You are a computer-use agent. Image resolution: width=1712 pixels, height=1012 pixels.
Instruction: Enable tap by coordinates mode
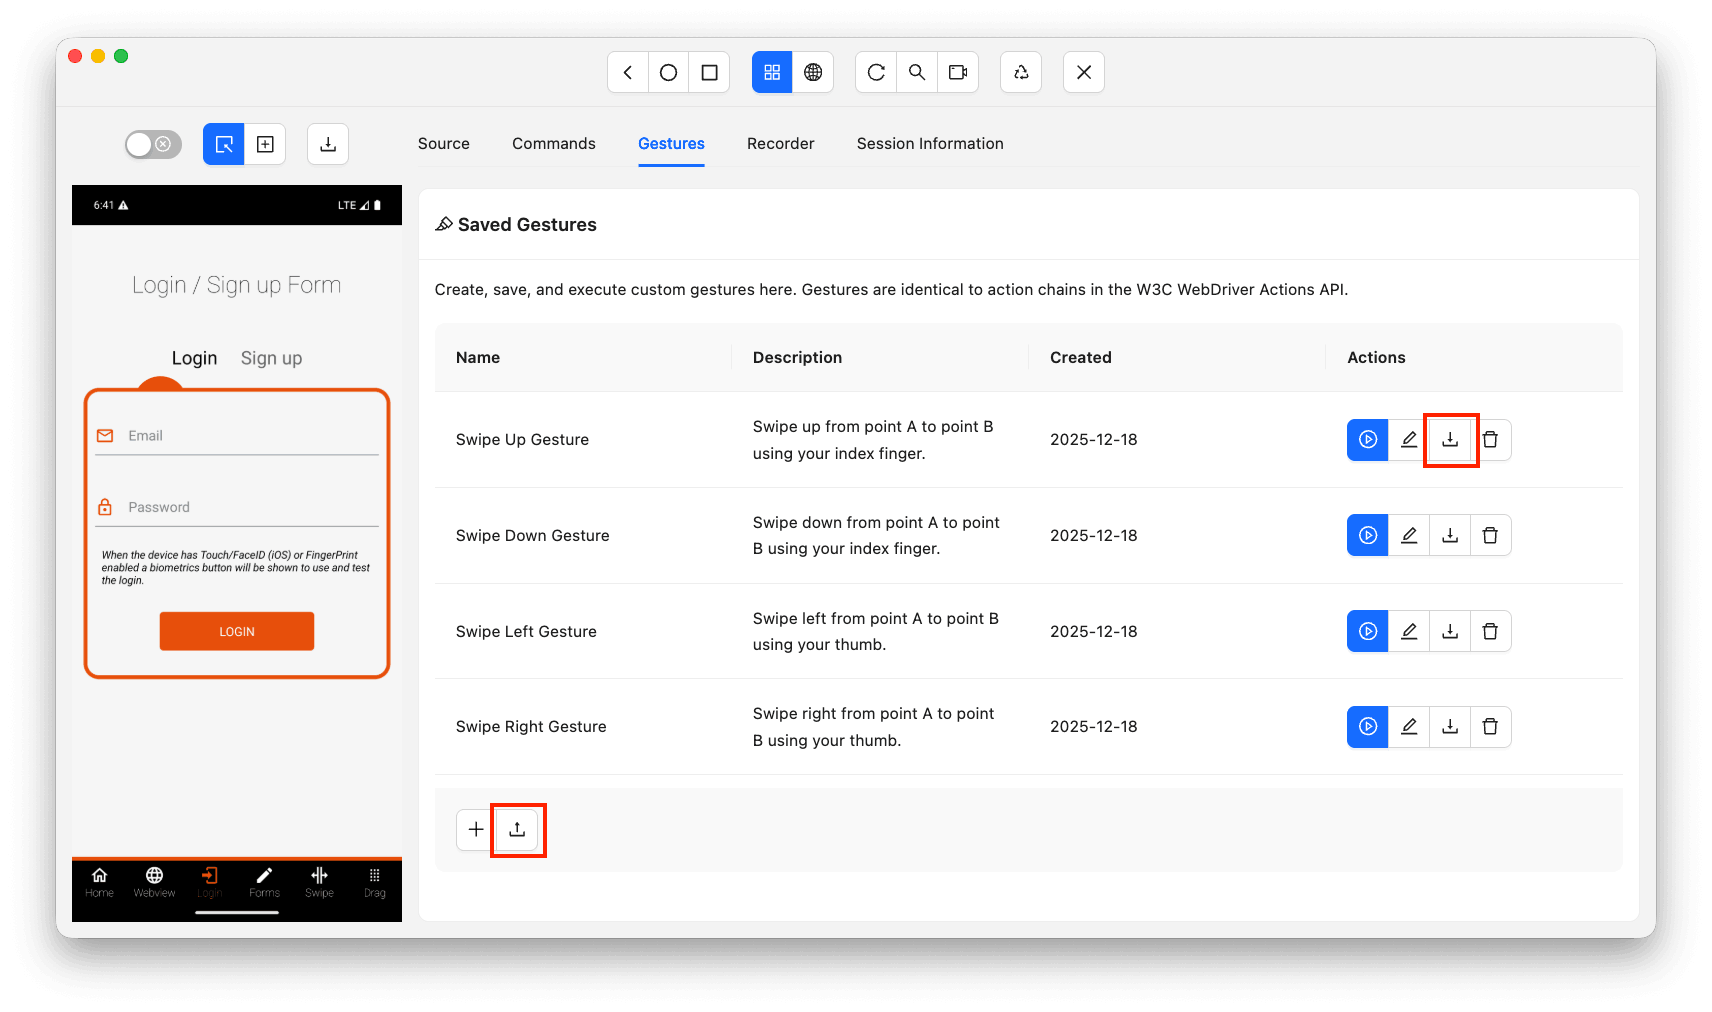pos(265,144)
